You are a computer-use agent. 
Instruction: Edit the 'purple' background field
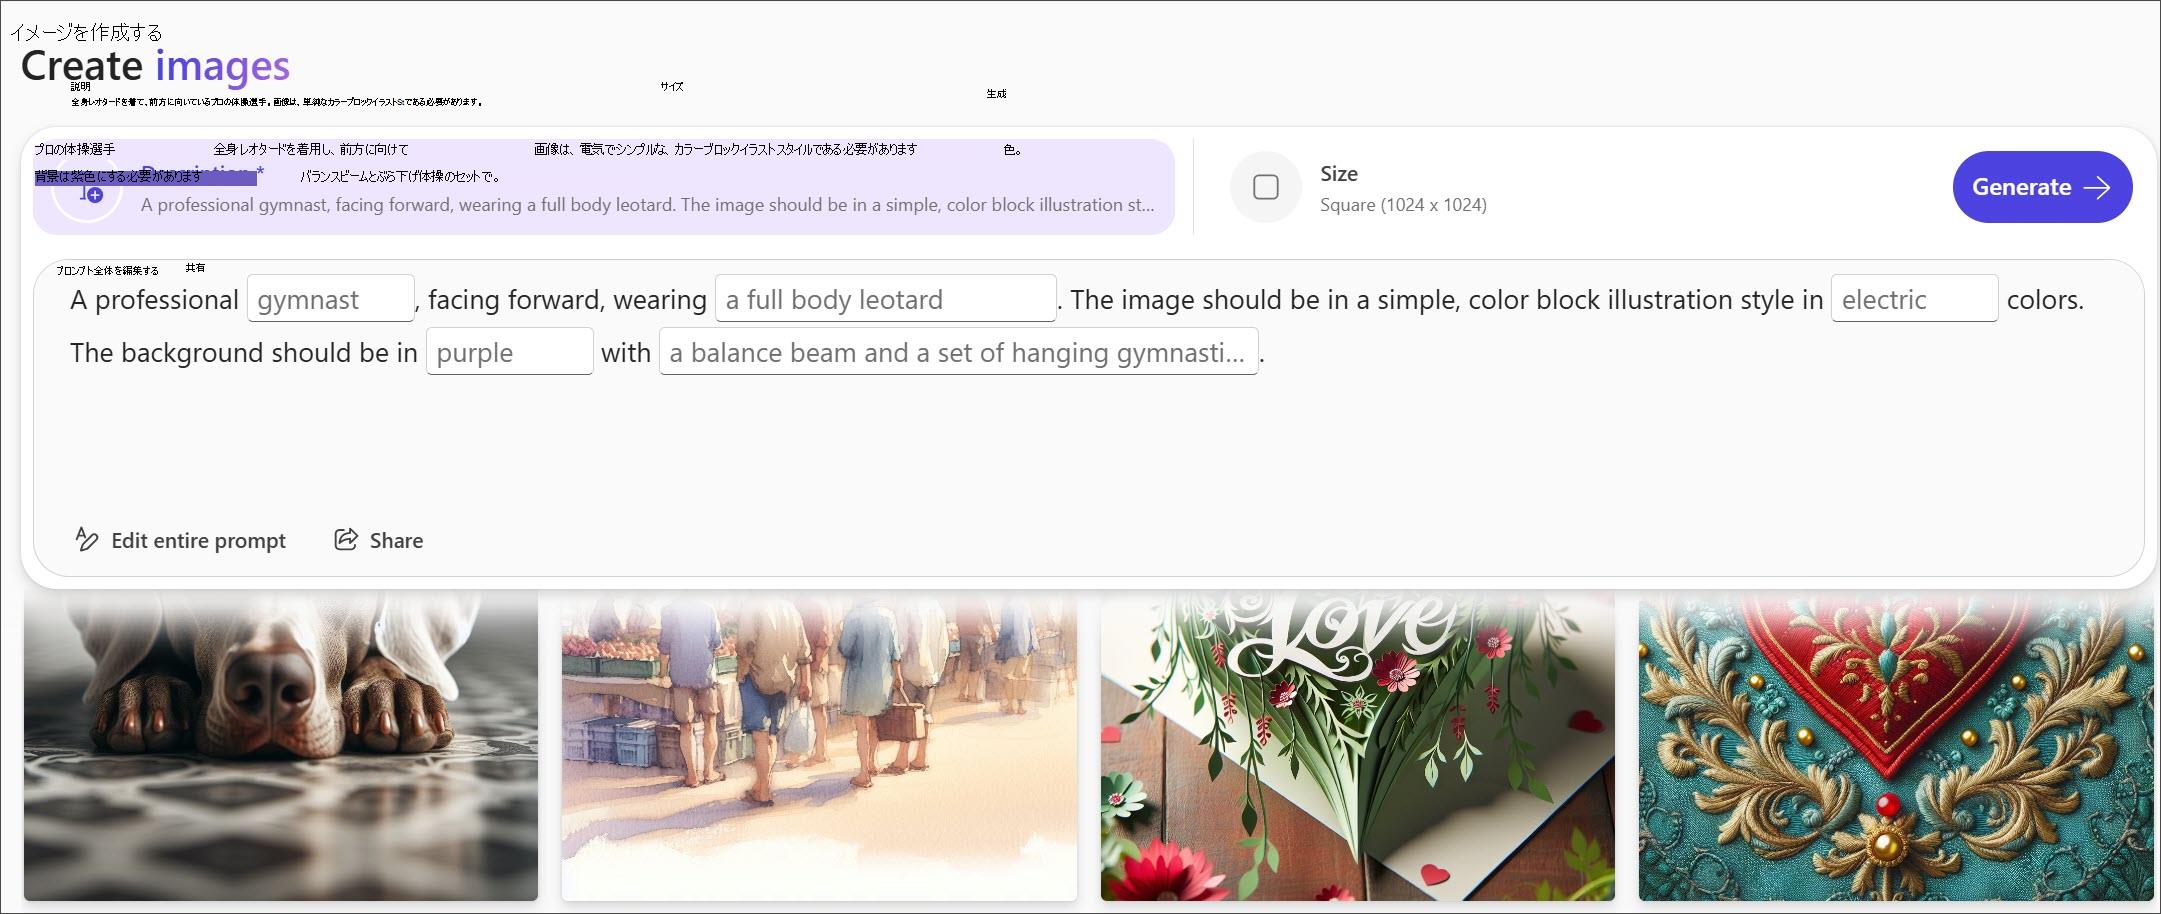[x=509, y=352]
